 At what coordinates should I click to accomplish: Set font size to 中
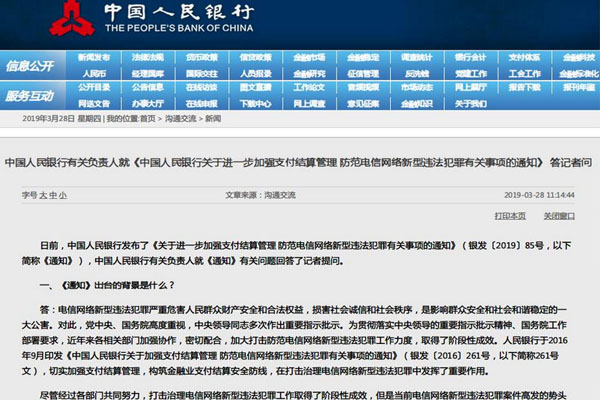pos(53,195)
